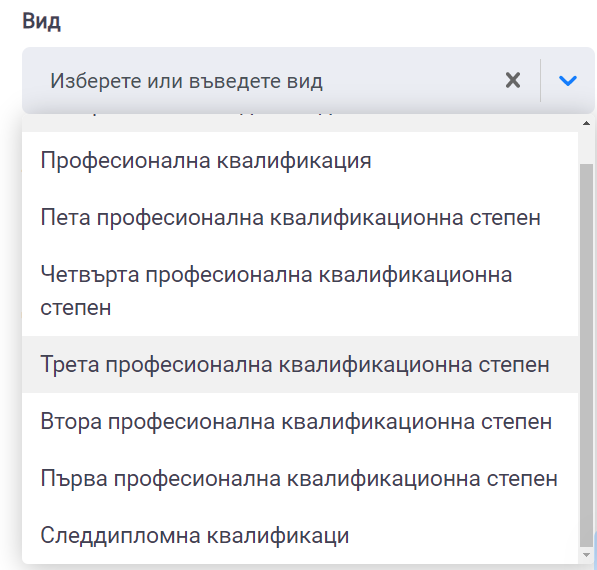Click blank space right of 'Професионална квалификация'

click(474, 160)
